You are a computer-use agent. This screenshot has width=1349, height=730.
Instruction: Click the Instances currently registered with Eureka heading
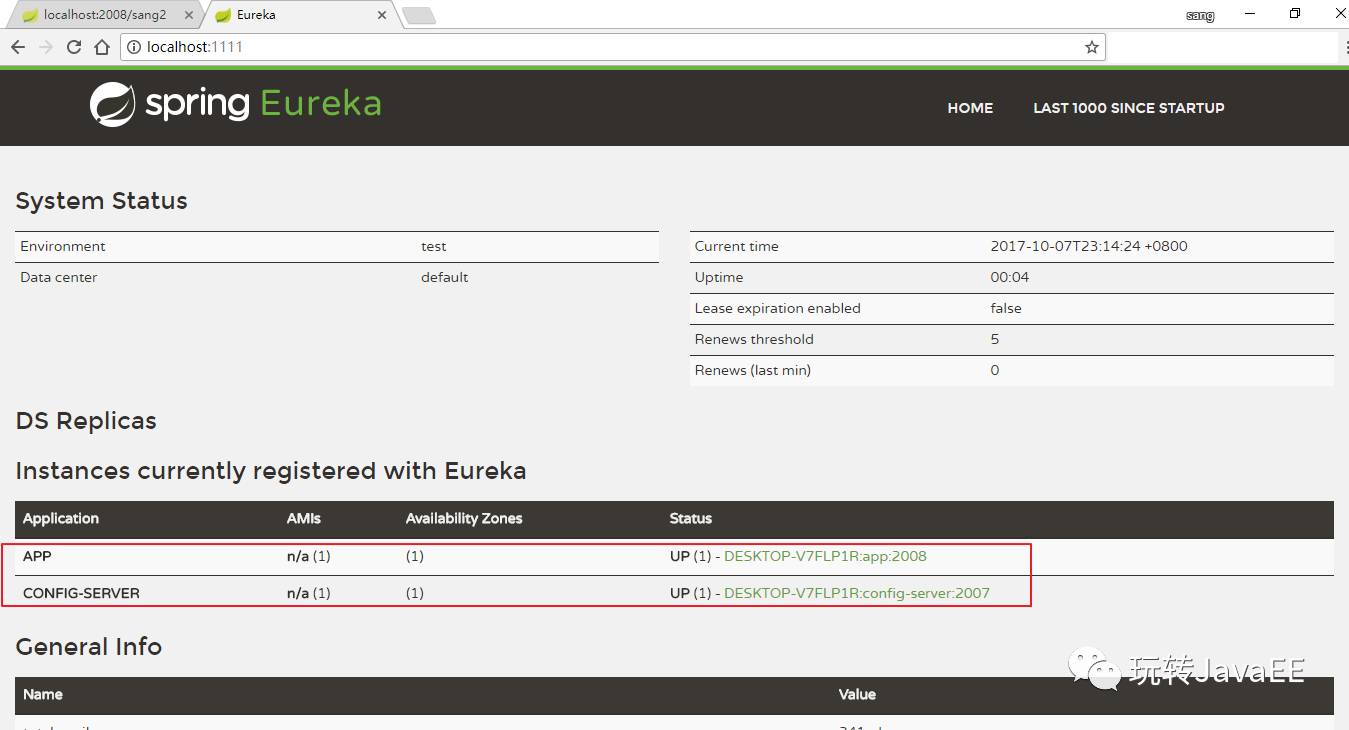coord(271,471)
